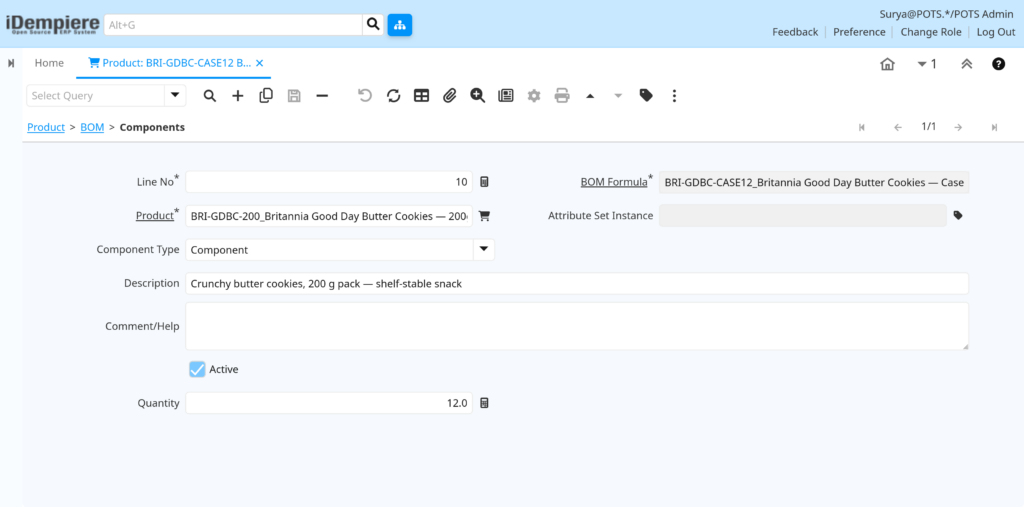Open calculator beside Quantity field

[484, 403]
